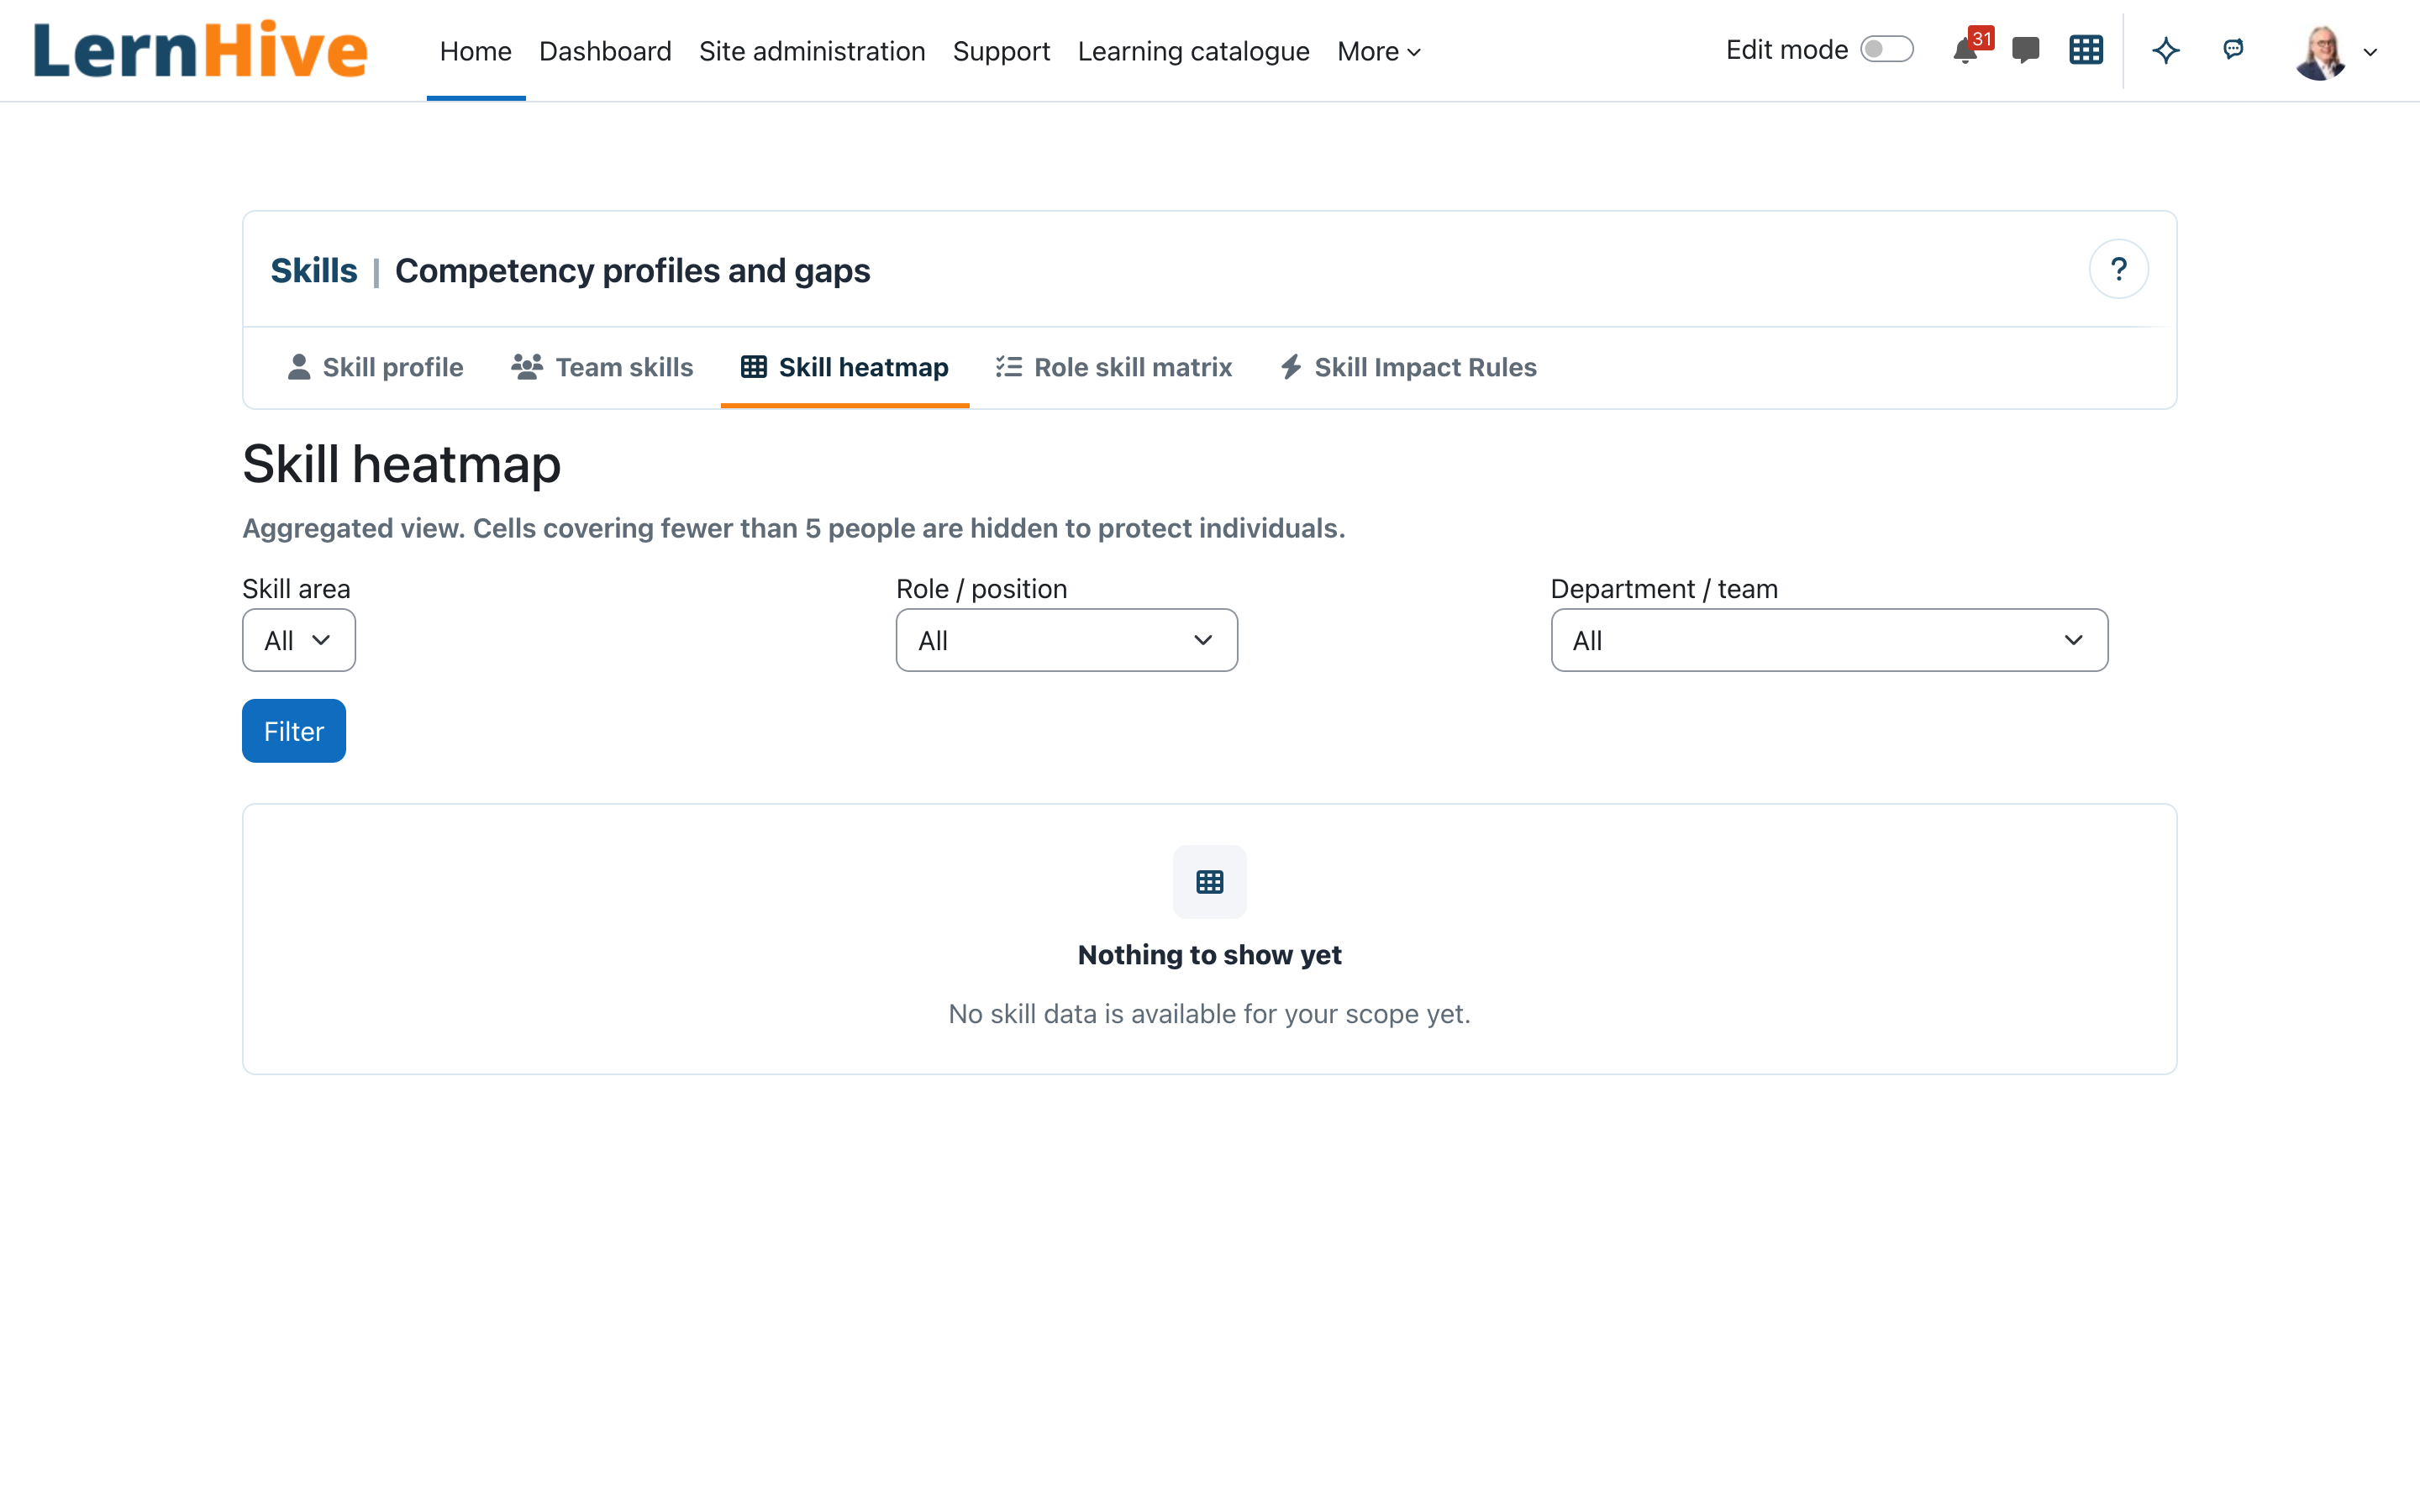Toggle Edit mode switch
Screen dimensions: 2420x1512
click(x=1886, y=50)
